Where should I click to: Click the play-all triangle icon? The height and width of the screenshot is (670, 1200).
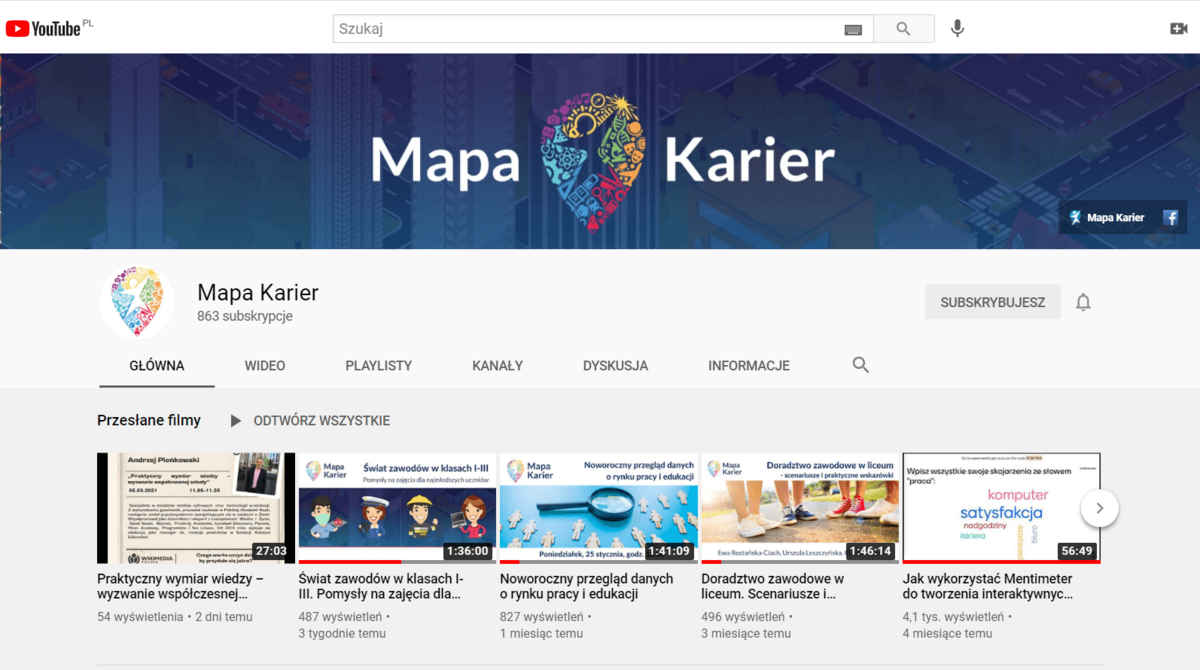tap(236, 421)
